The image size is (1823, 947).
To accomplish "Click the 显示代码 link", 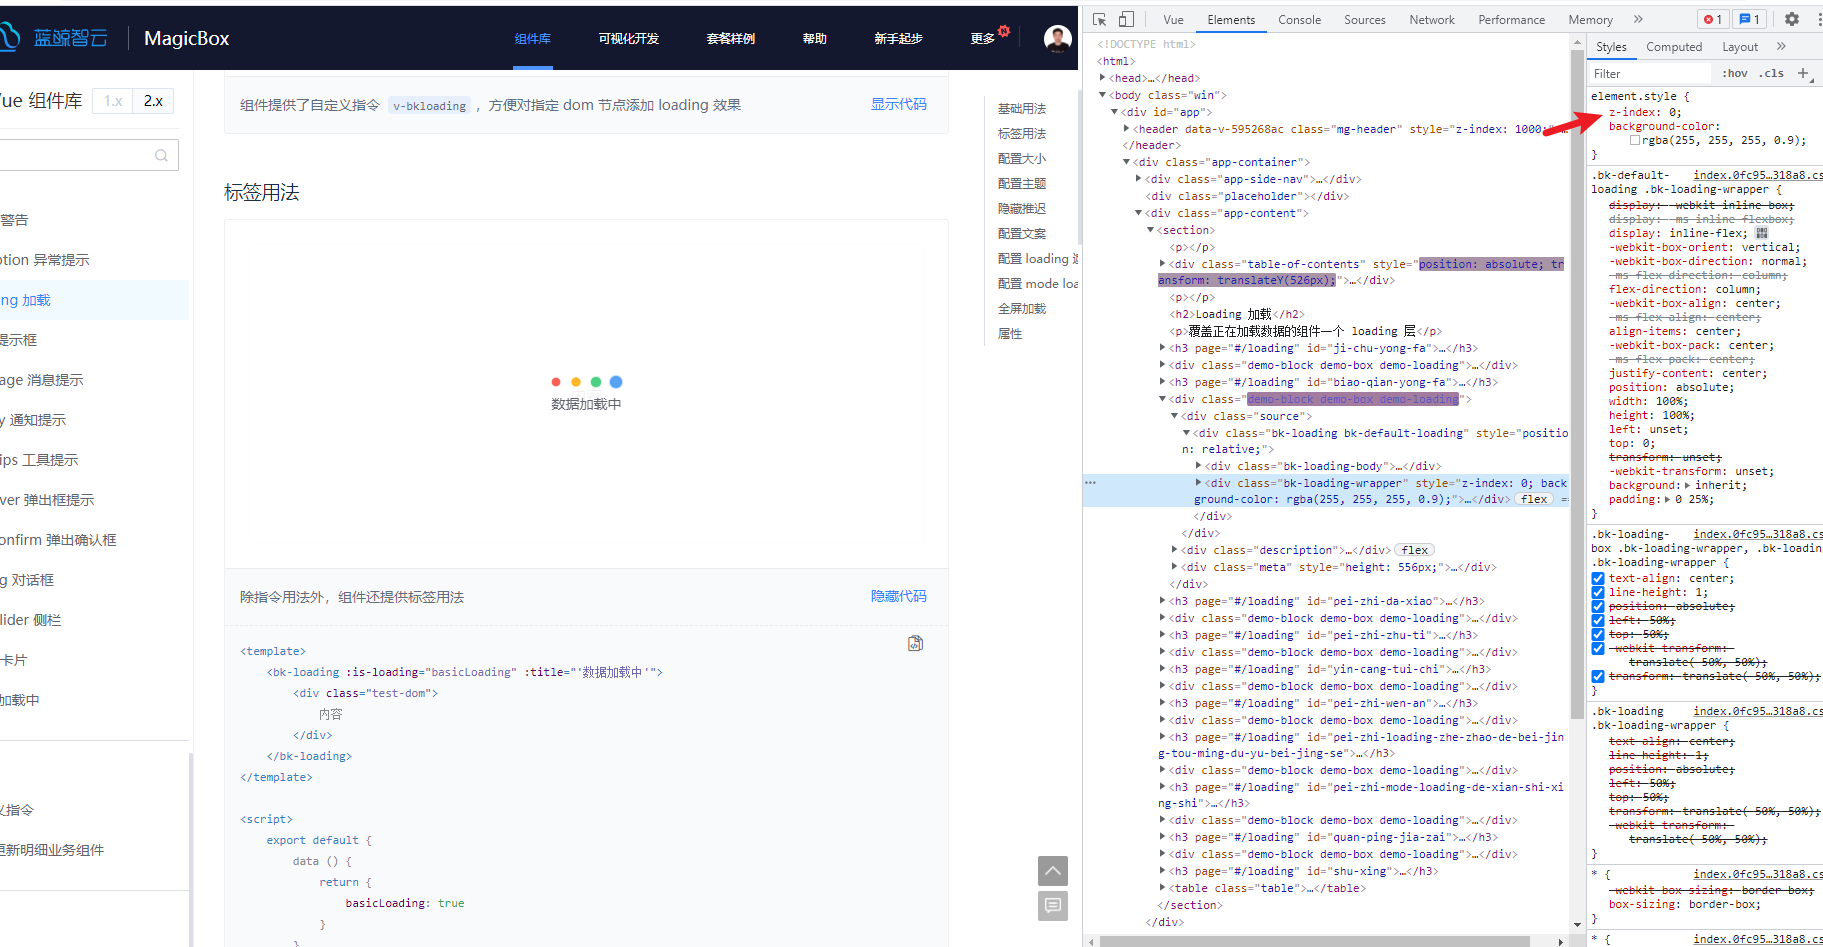I will tap(897, 104).
